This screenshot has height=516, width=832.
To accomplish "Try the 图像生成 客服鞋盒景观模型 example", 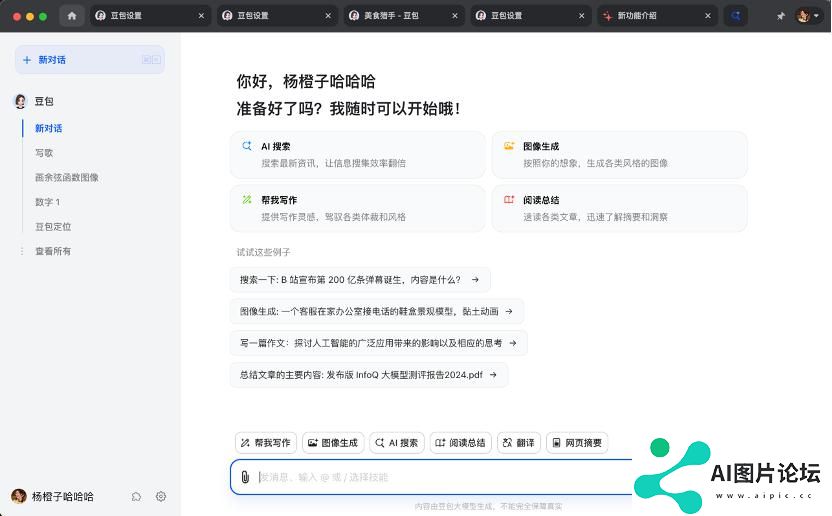I will [x=377, y=312].
